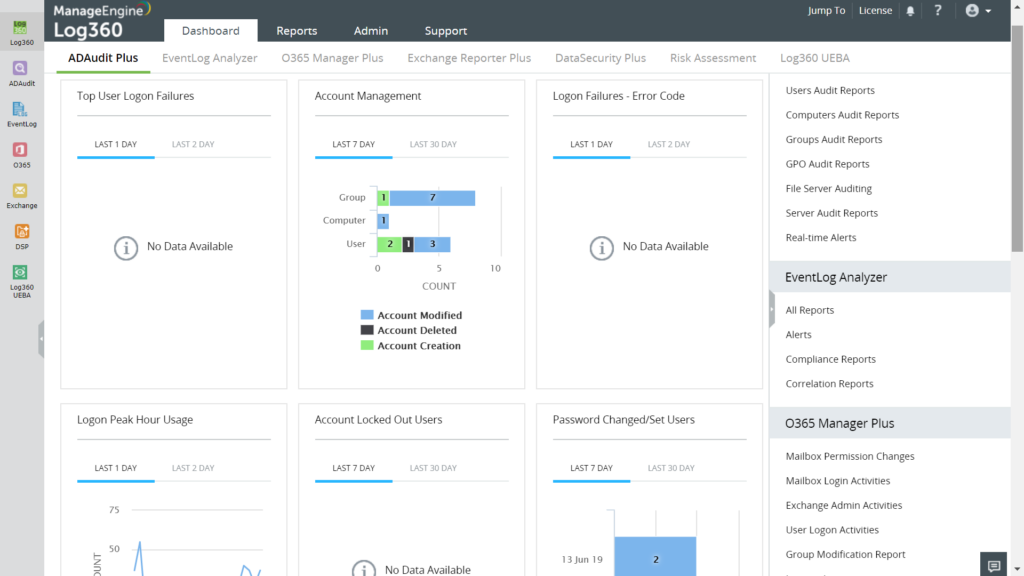Open Users Audit Reports link
1024x576 pixels.
point(830,90)
